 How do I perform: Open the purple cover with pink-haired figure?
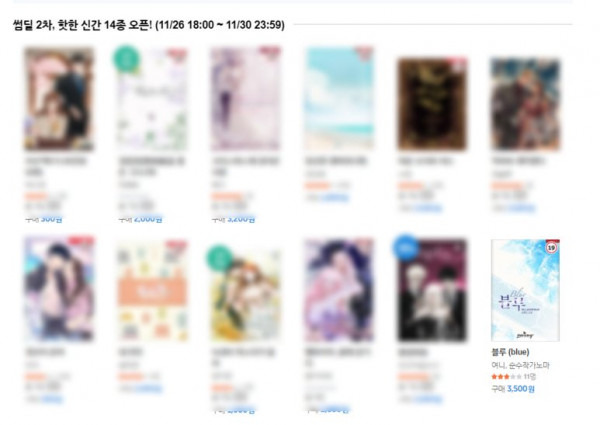pyautogui.click(x=339, y=290)
